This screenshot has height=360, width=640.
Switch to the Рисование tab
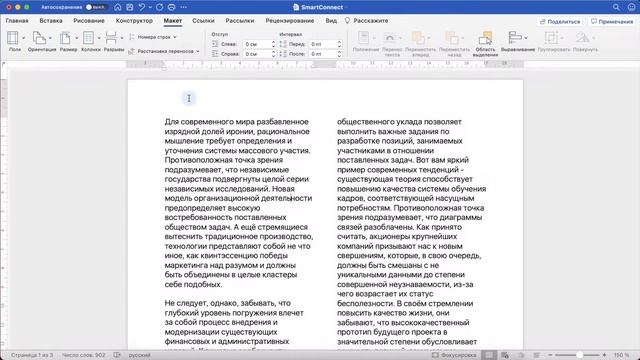click(89, 20)
